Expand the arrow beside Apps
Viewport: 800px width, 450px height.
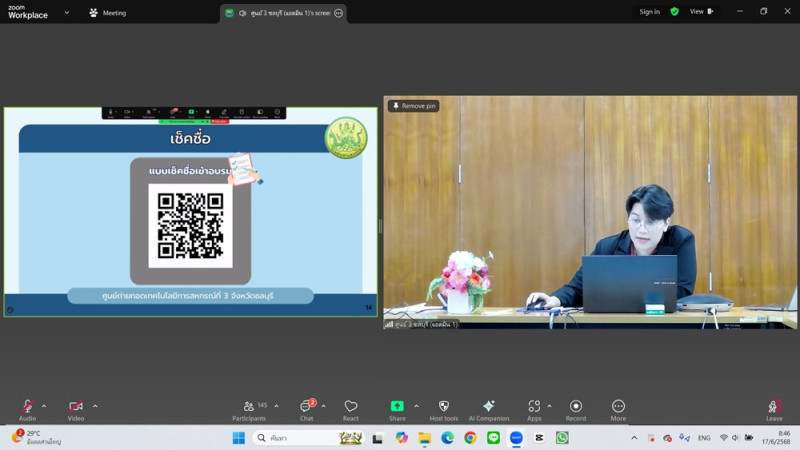click(x=549, y=406)
